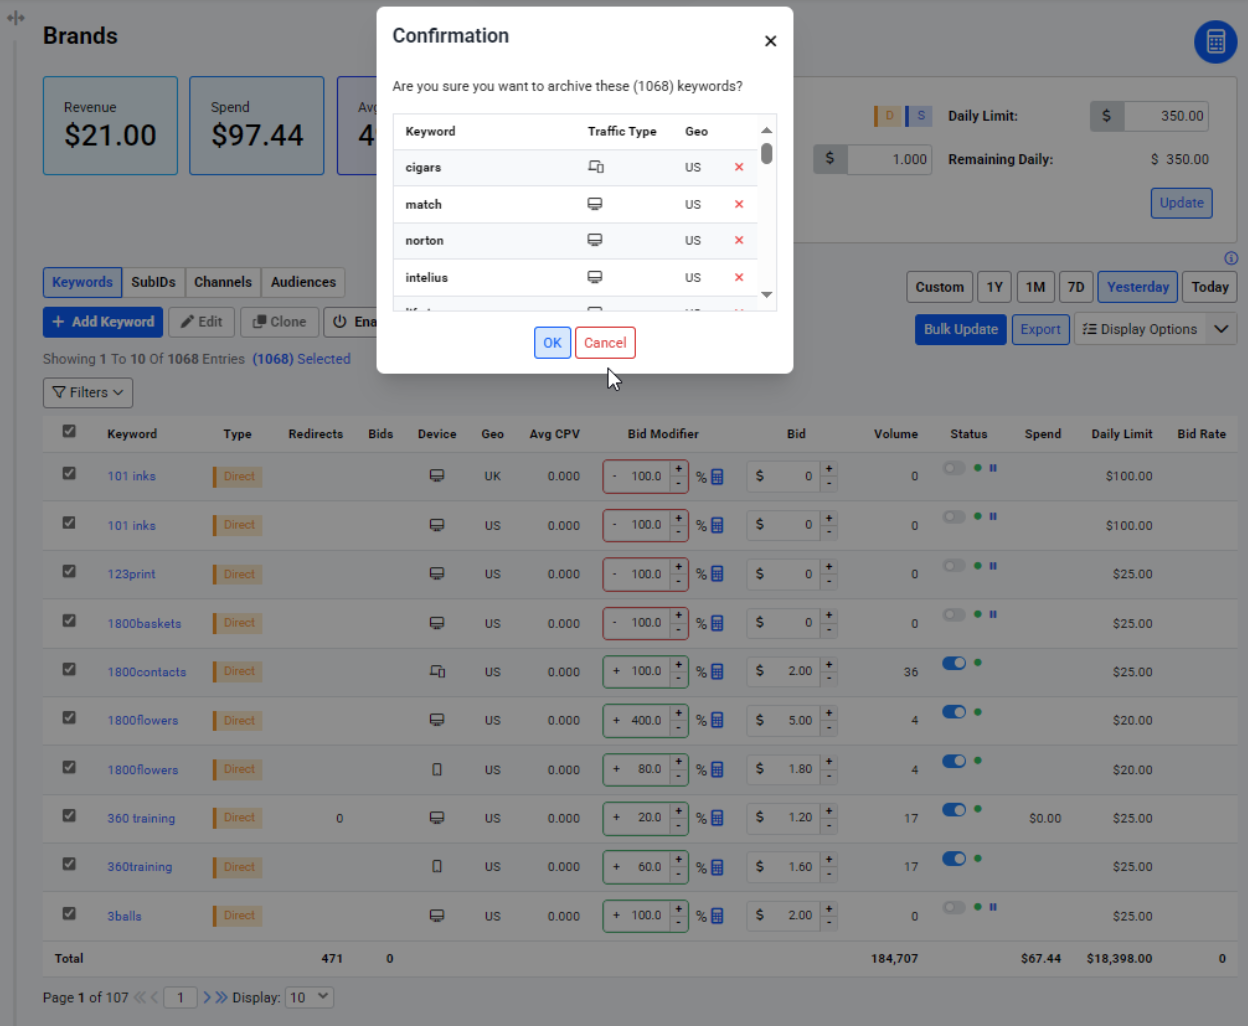The width and height of the screenshot is (1248, 1026).
Task: Click the Daily Limit amount field
Action: pos(1166,116)
